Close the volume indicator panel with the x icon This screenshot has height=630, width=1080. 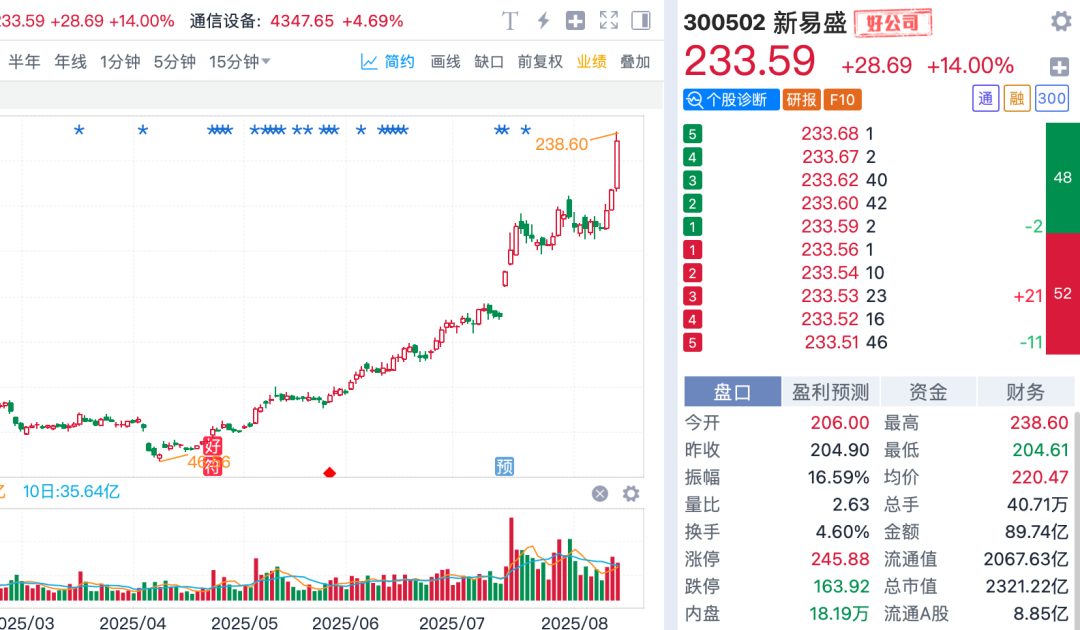tap(600, 494)
